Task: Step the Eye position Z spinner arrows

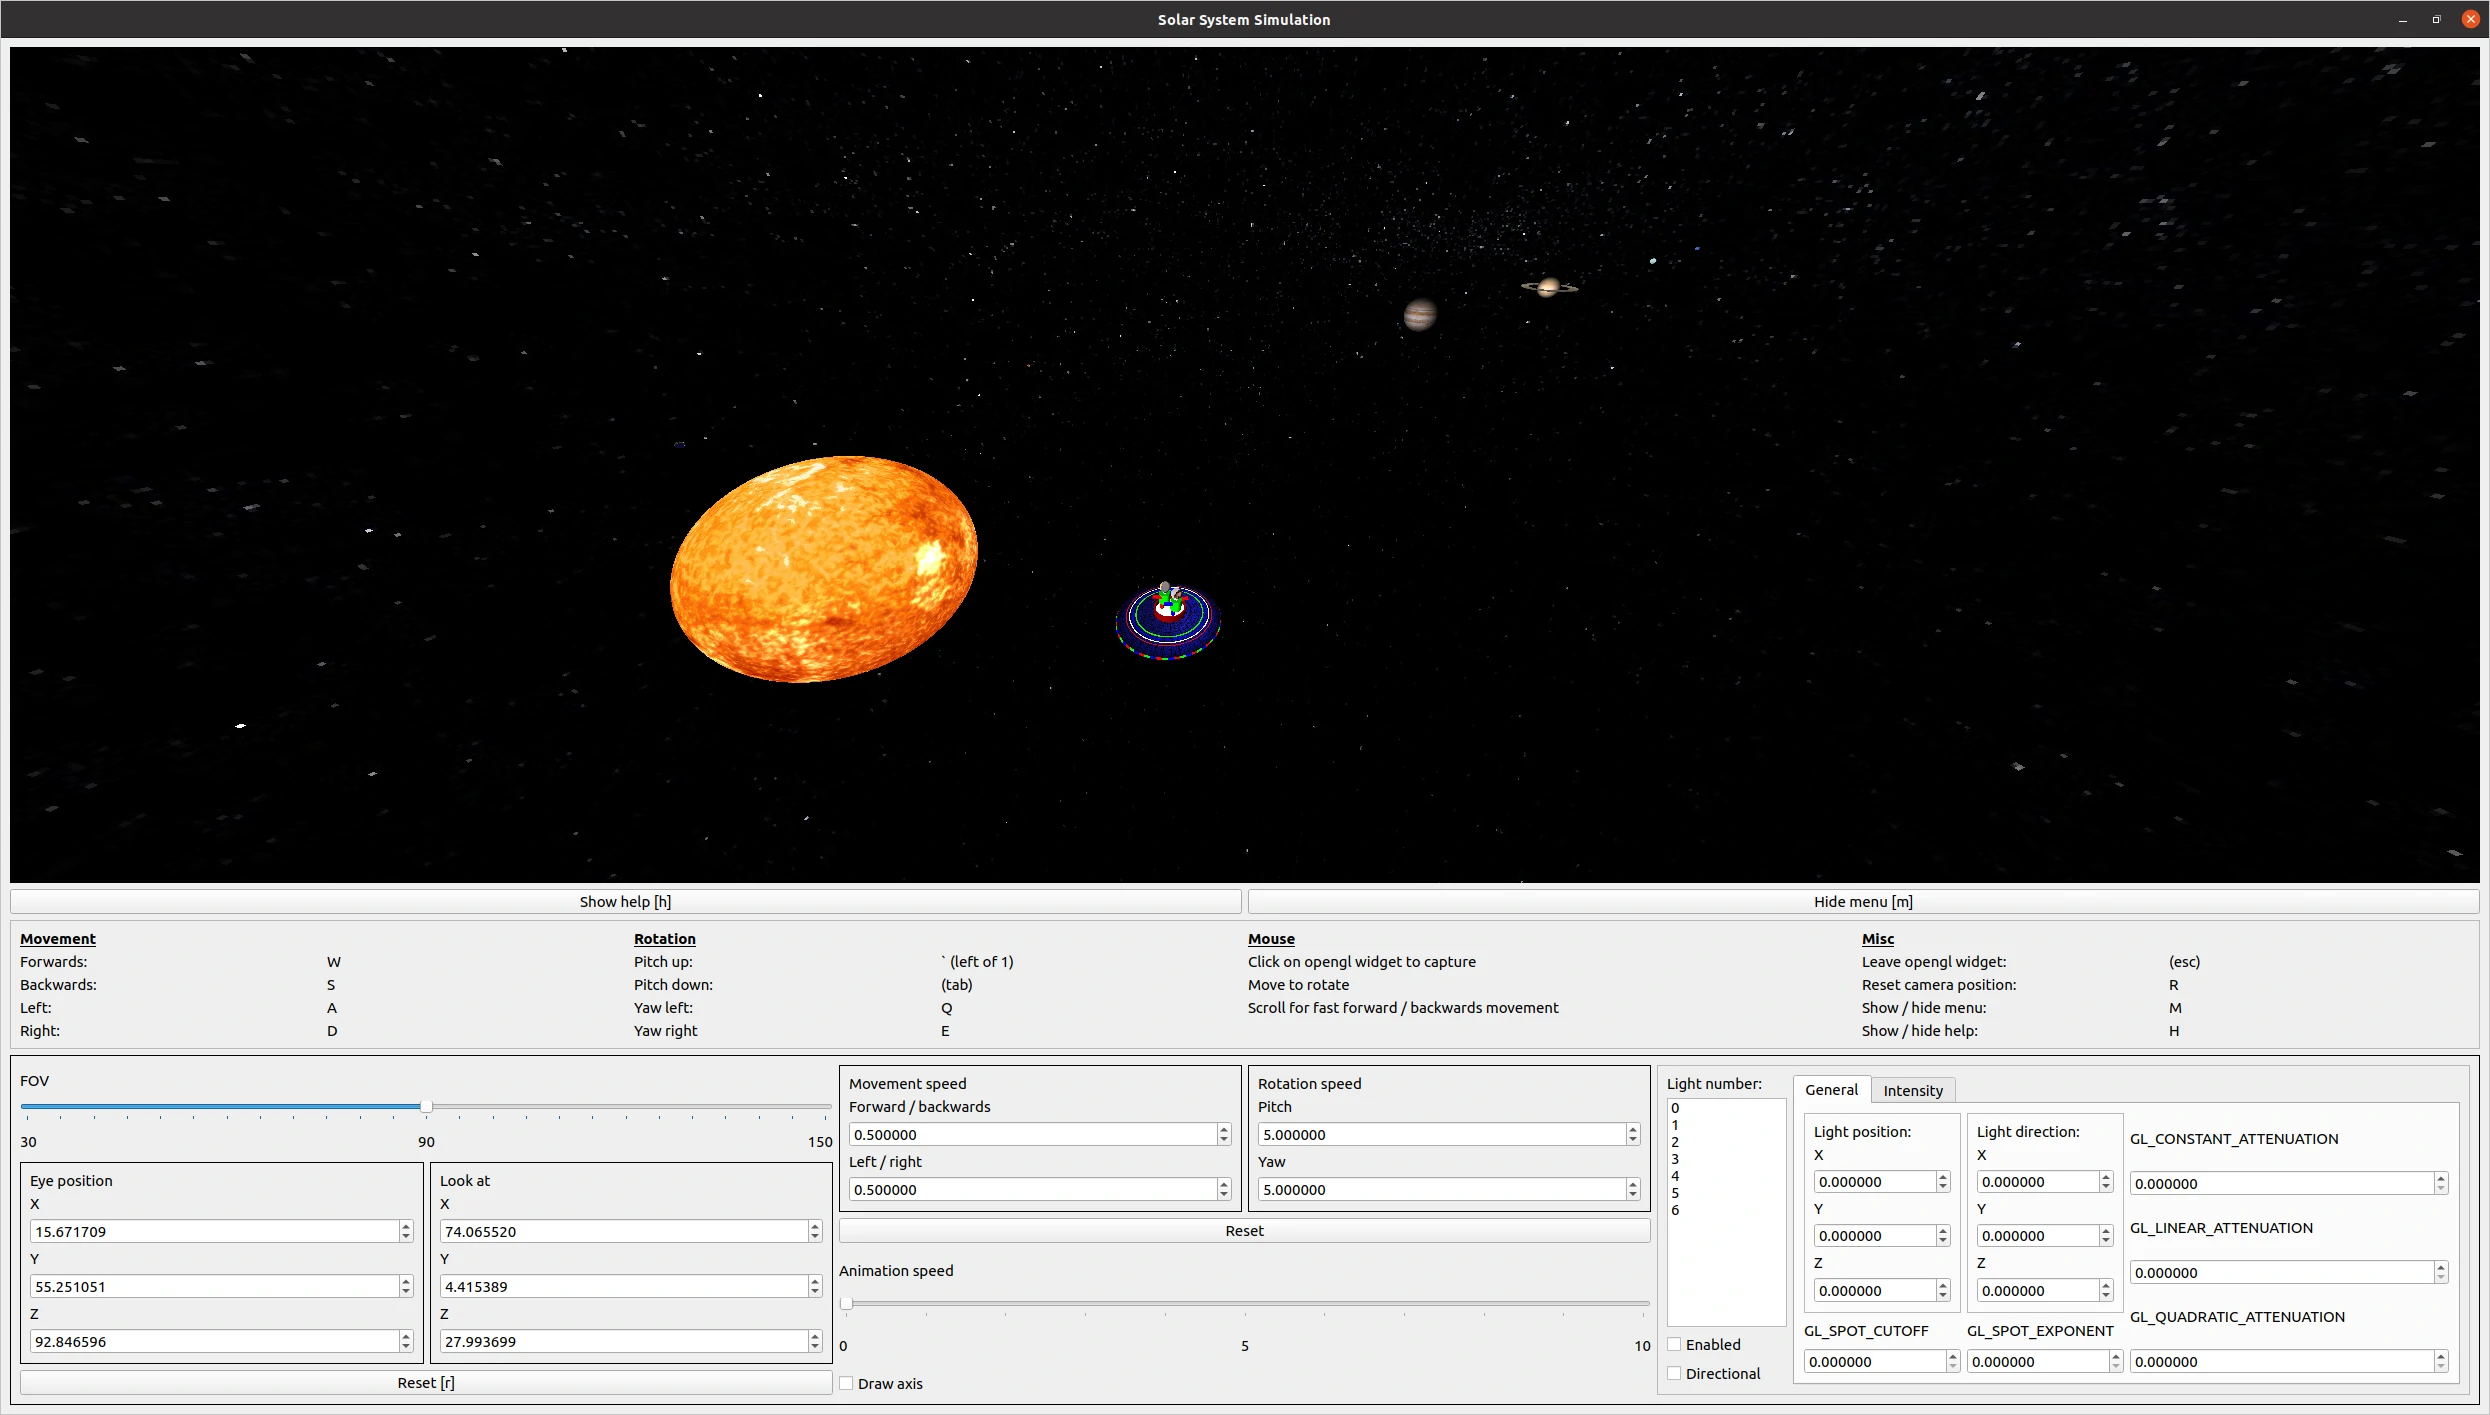Action: (x=406, y=1341)
